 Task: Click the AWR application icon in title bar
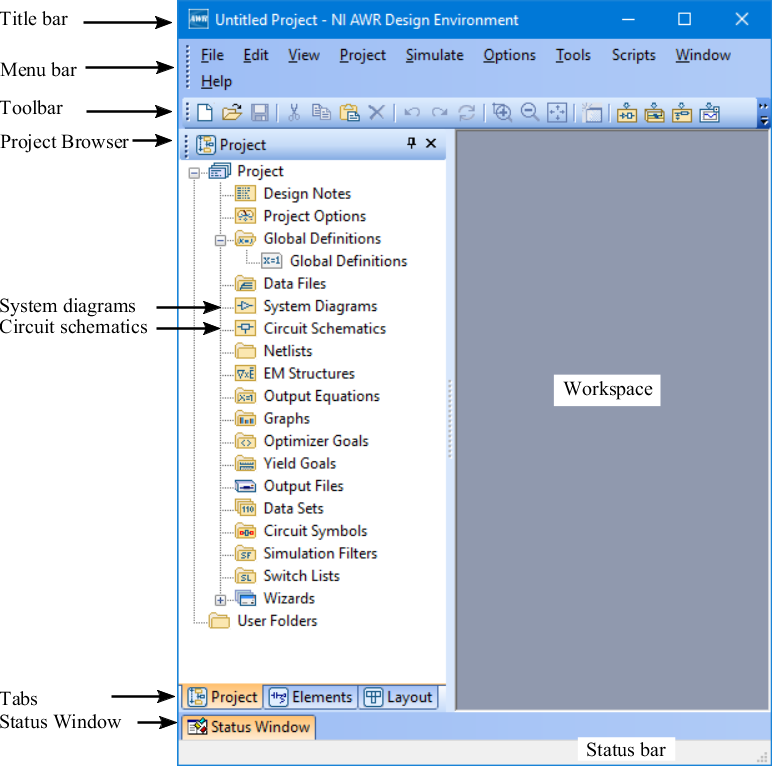click(198, 20)
